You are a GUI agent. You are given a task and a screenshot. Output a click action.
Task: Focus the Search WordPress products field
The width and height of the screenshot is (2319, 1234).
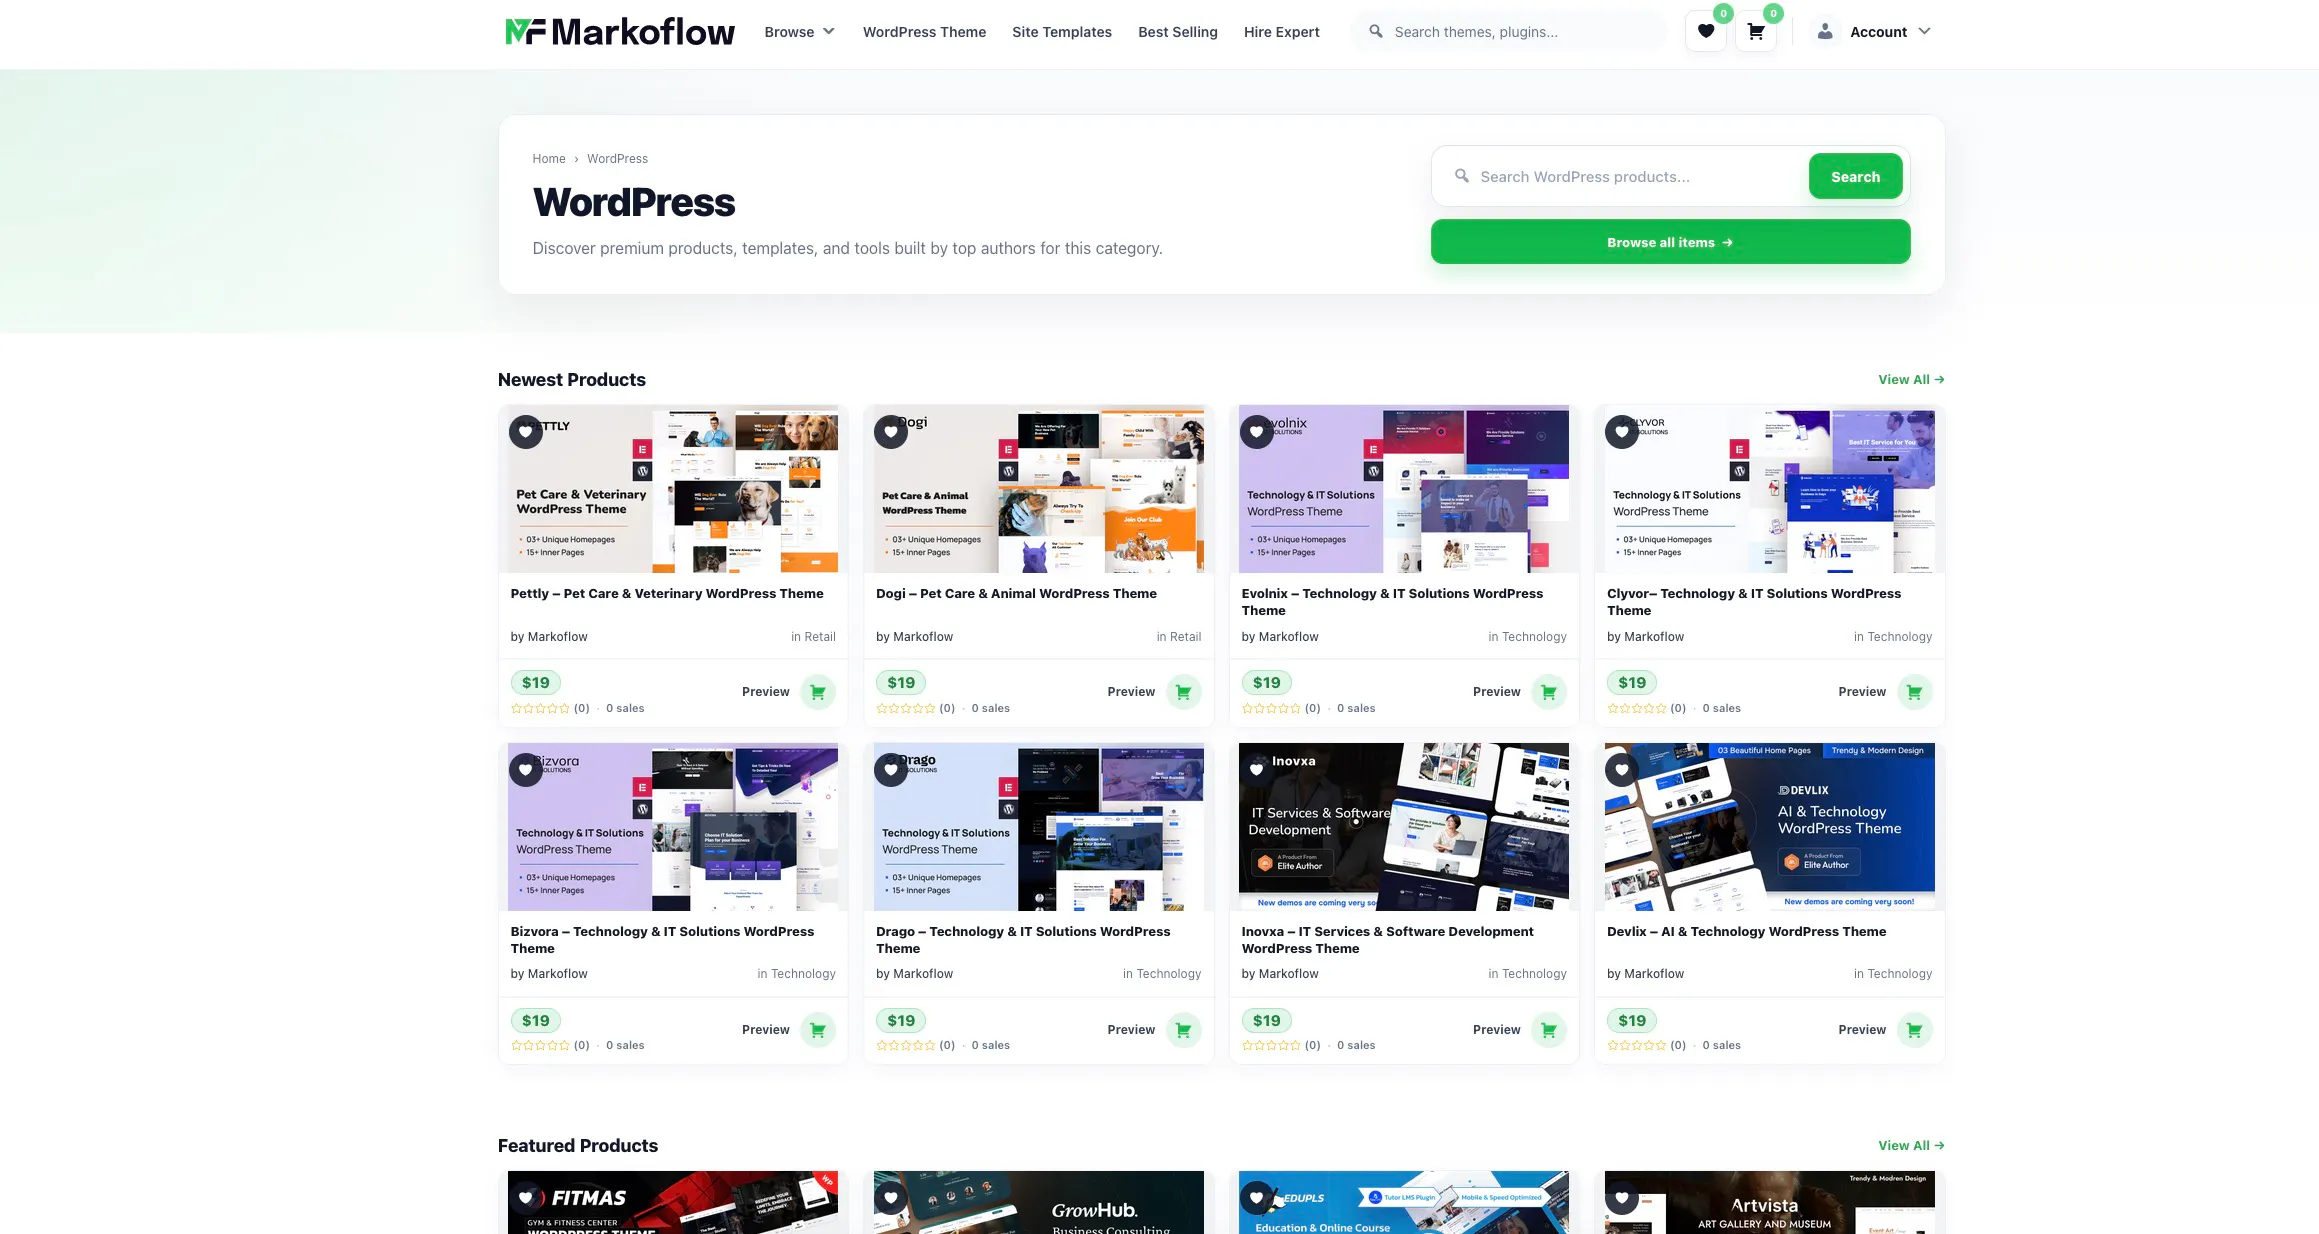pos(1635,177)
